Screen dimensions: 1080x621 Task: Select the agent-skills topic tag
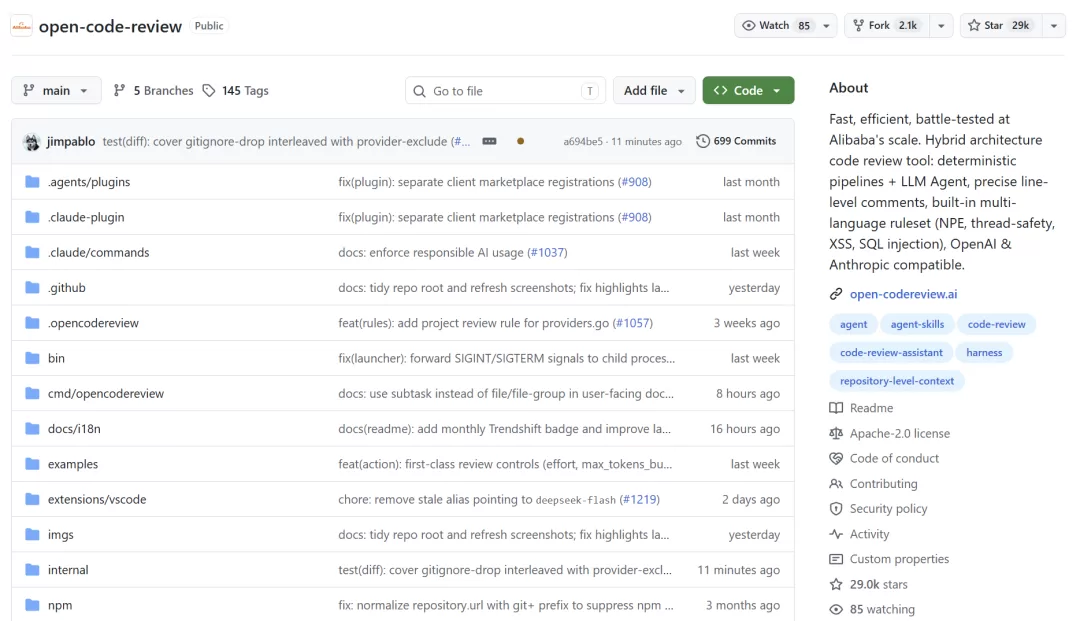click(917, 324)
